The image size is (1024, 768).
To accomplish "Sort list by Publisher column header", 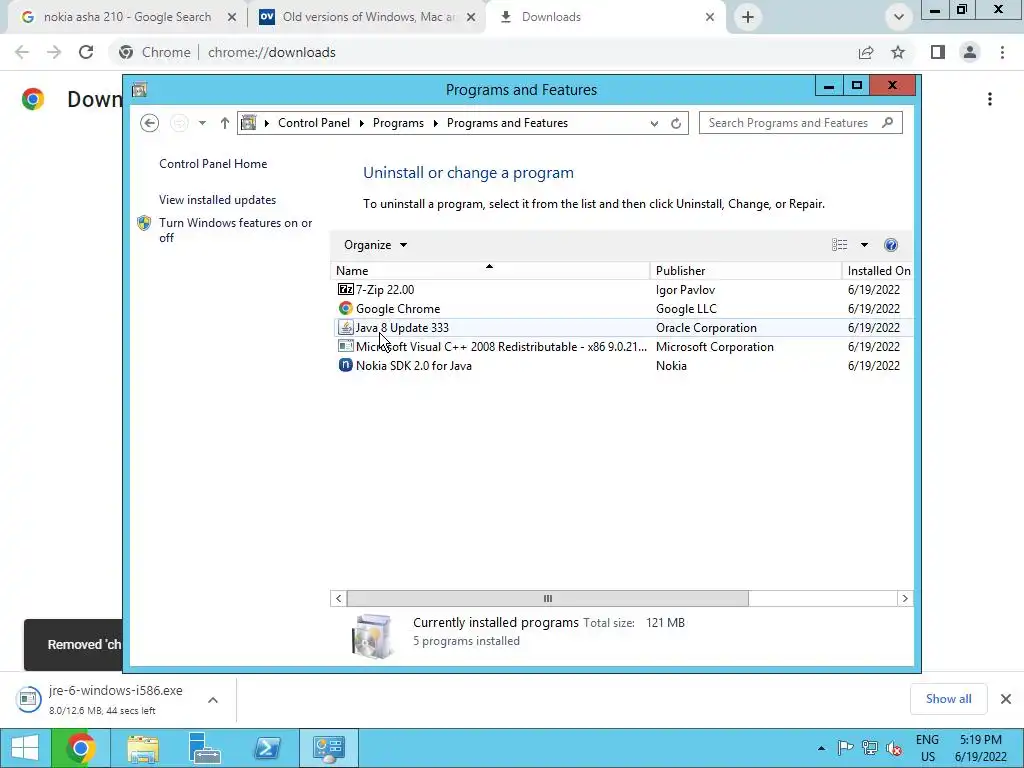I will pos(746,270).
